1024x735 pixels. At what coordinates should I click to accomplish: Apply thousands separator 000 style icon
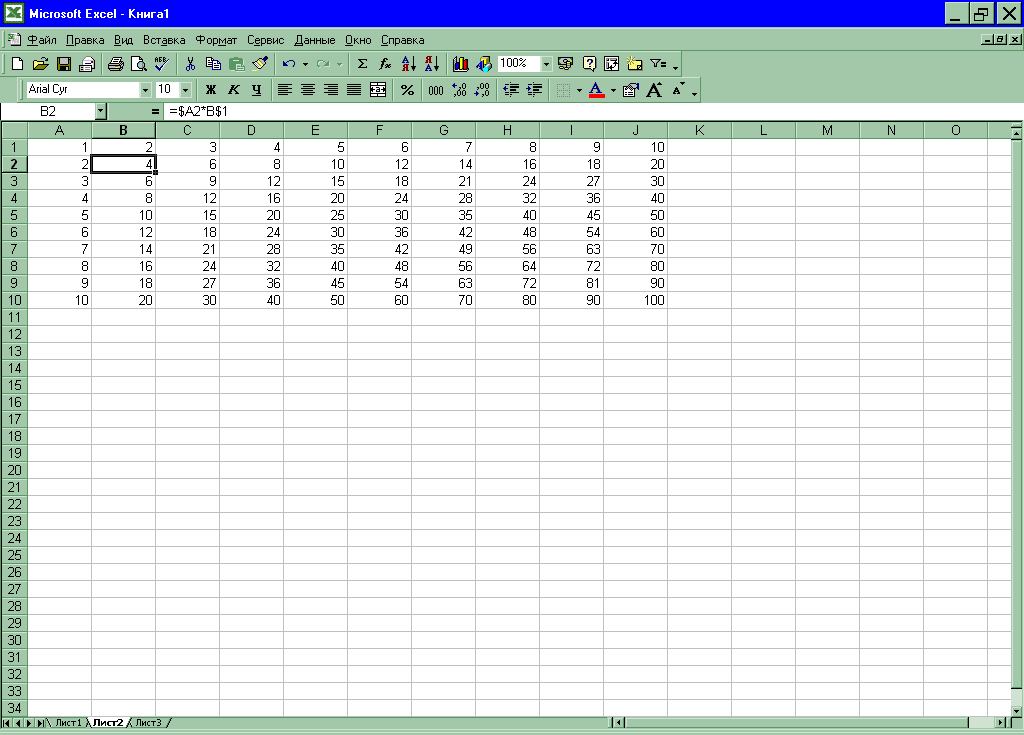436,90
